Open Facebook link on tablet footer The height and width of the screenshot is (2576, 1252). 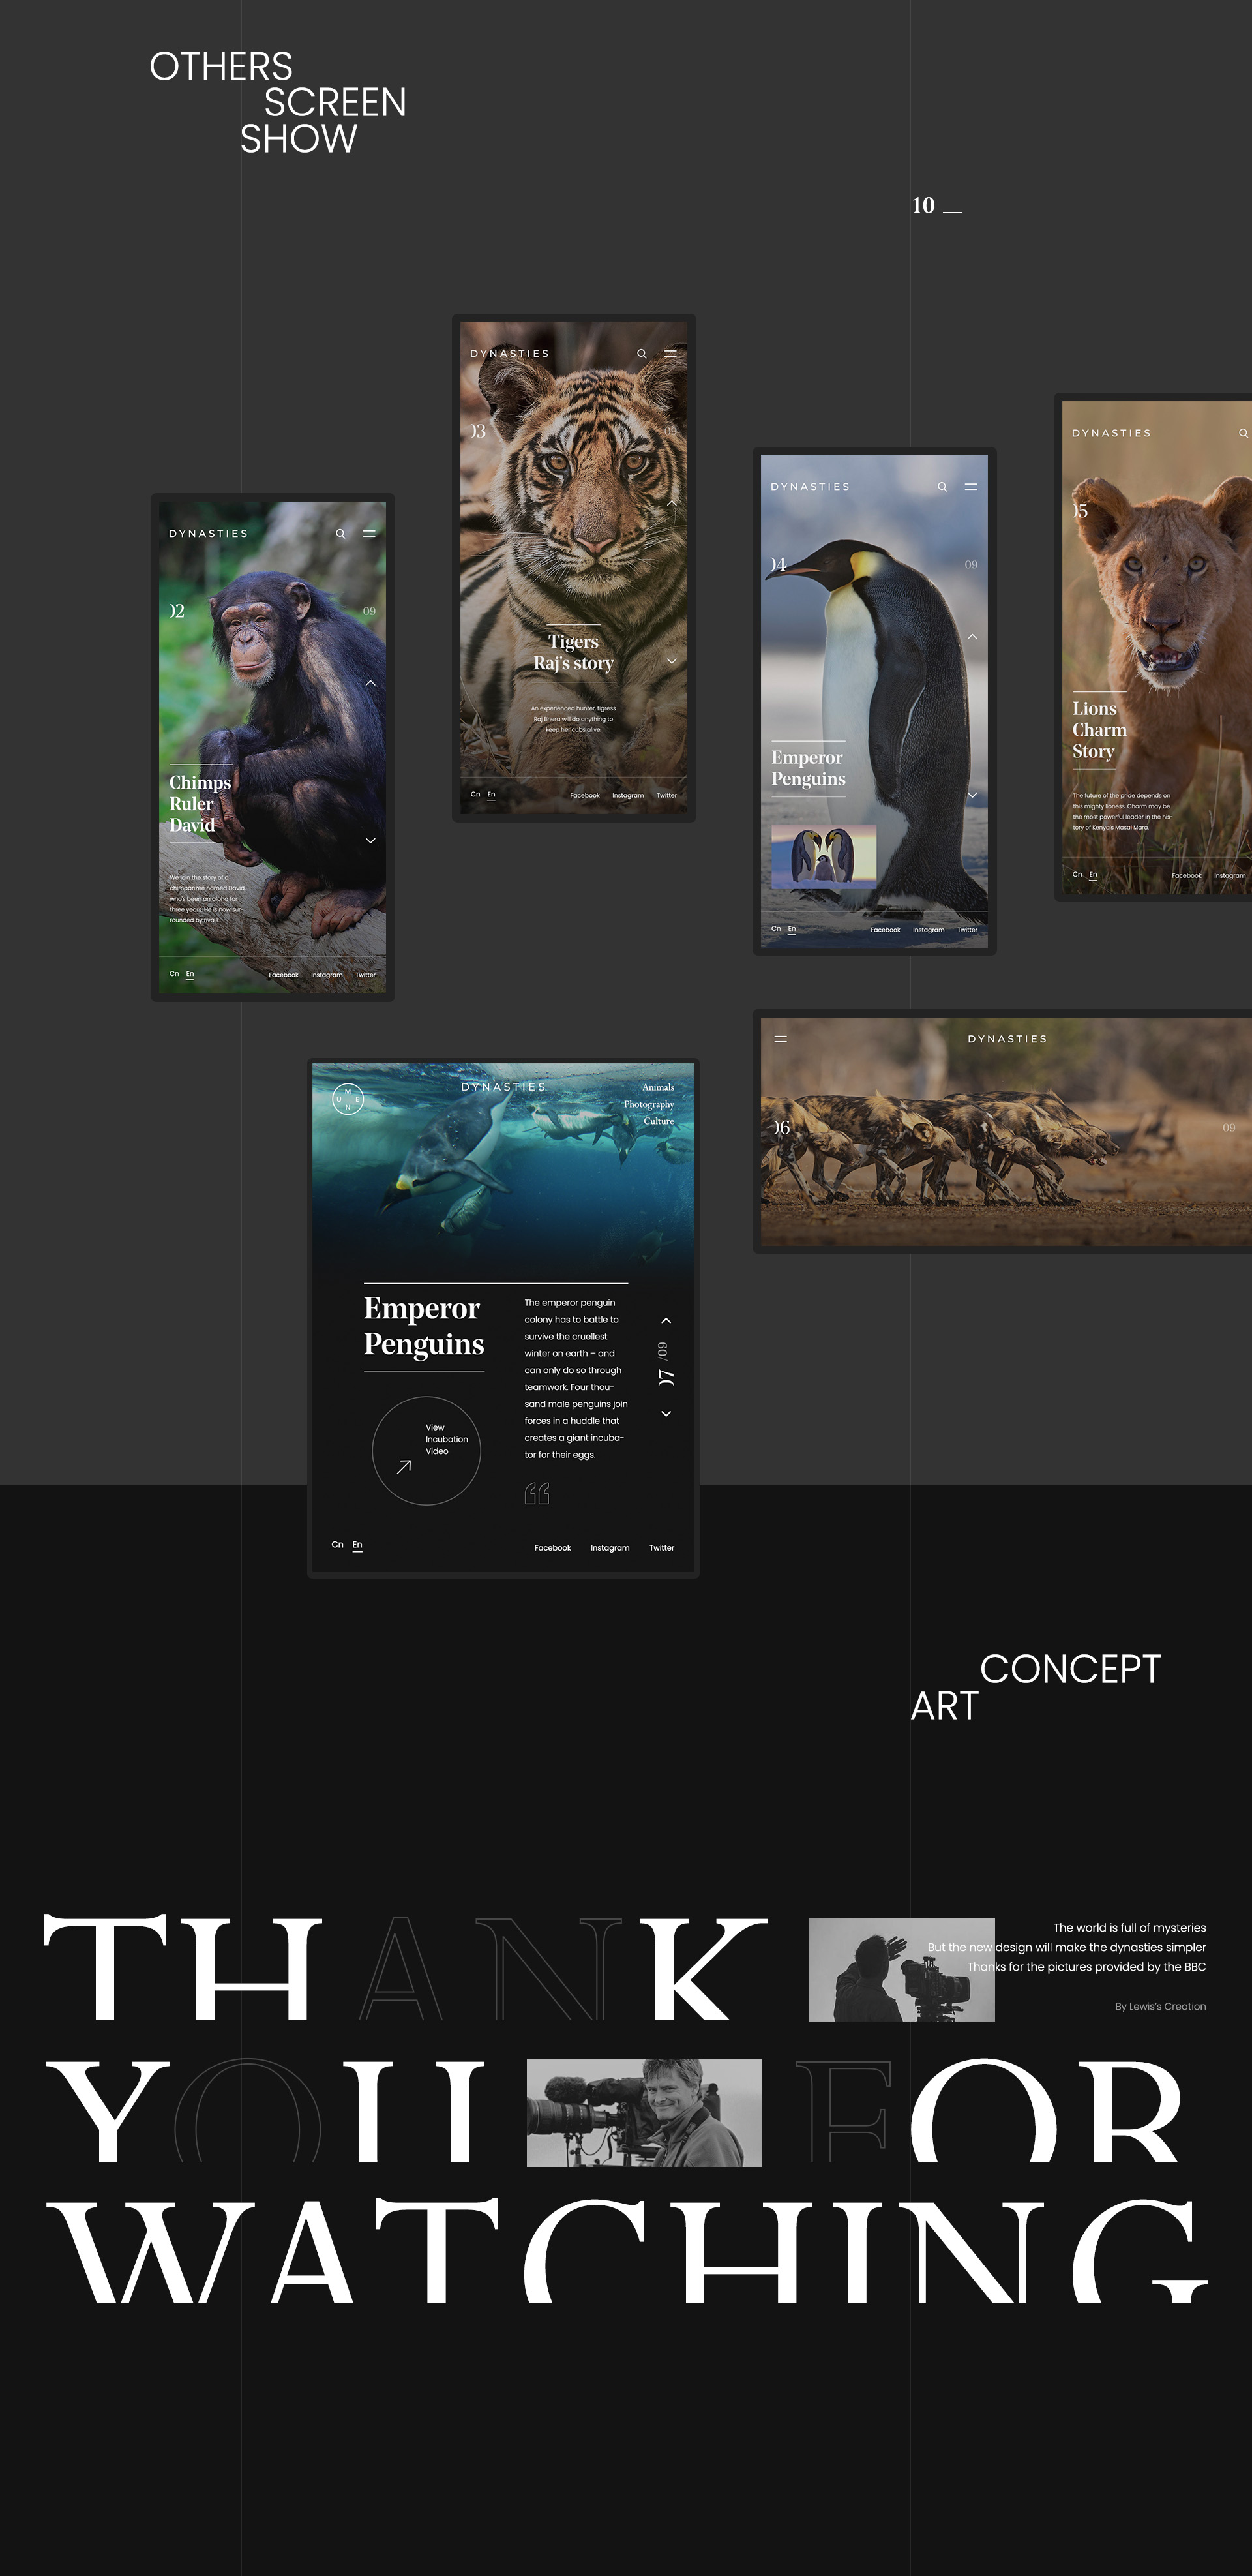(553, 1548)
